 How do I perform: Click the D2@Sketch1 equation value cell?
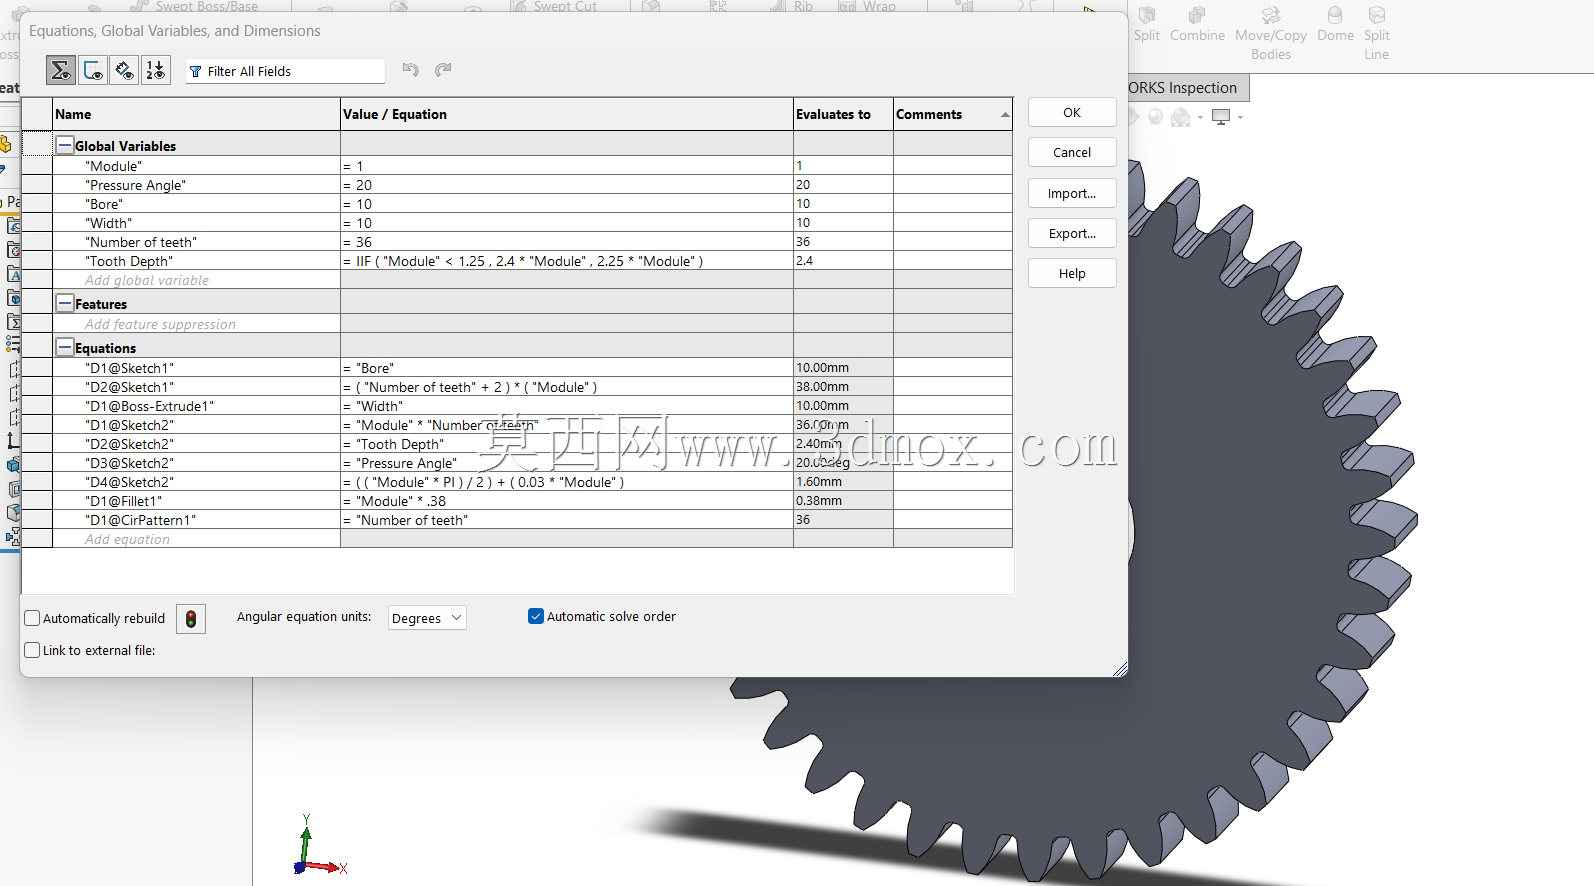click(x=567, y=387)
